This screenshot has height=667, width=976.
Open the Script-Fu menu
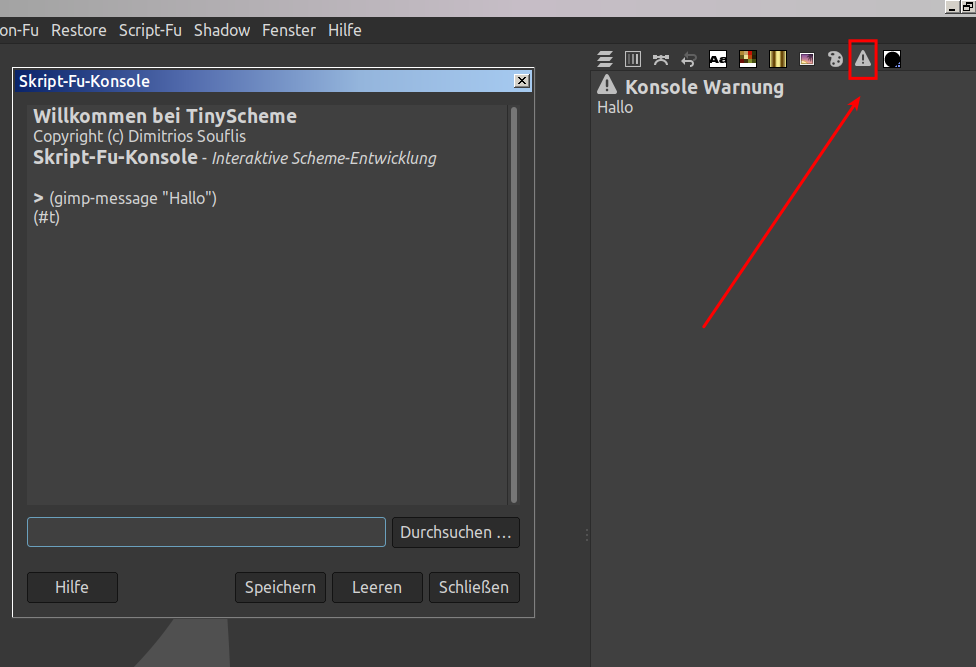point(150,30)
